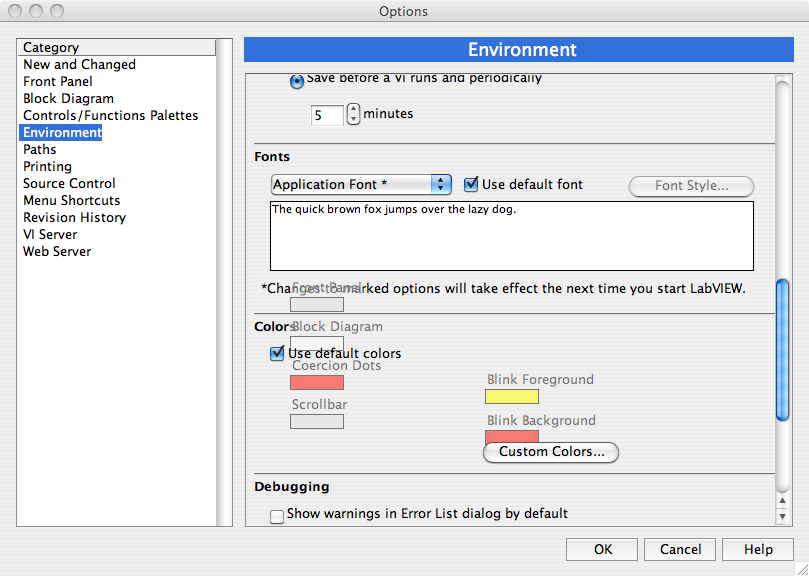Pick the Coercion Dots color swatch
The width and height of the screenshot is (809, 576).
317,382
